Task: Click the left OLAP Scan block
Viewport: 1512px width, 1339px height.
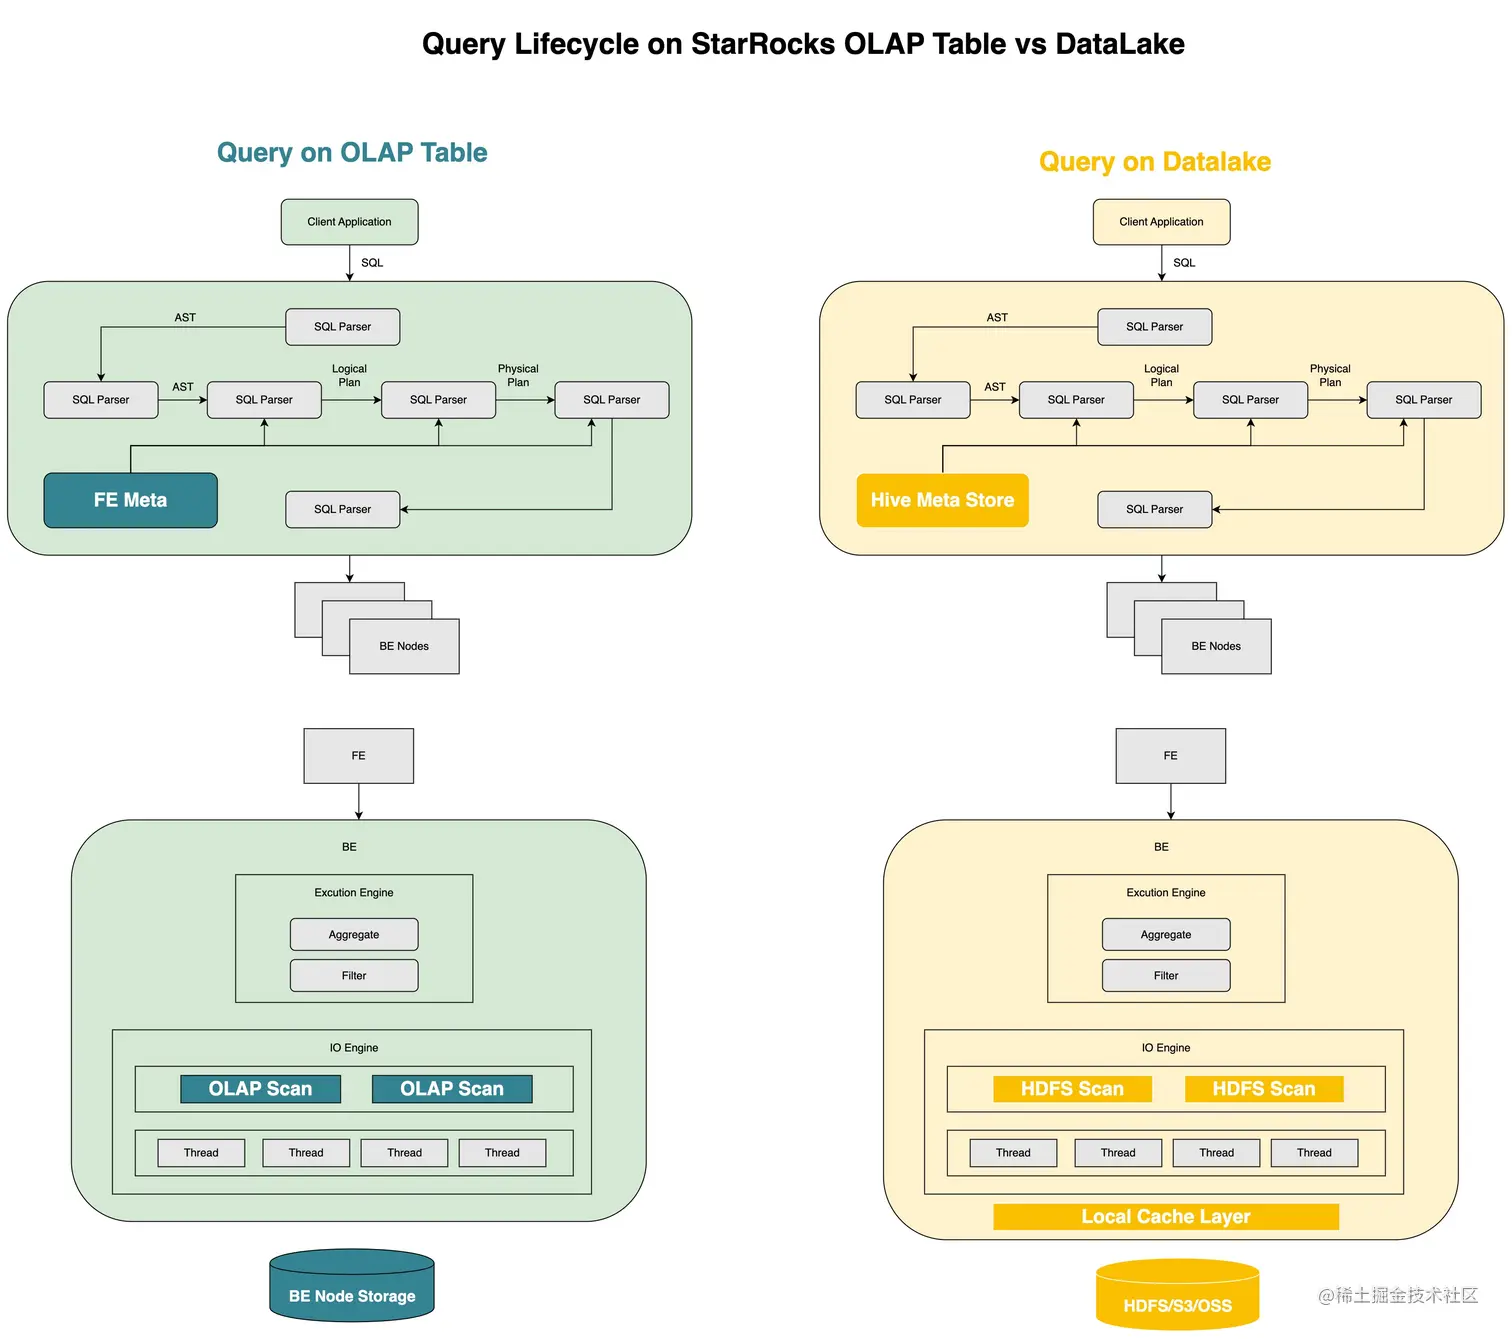Action: coord(260,1089)
